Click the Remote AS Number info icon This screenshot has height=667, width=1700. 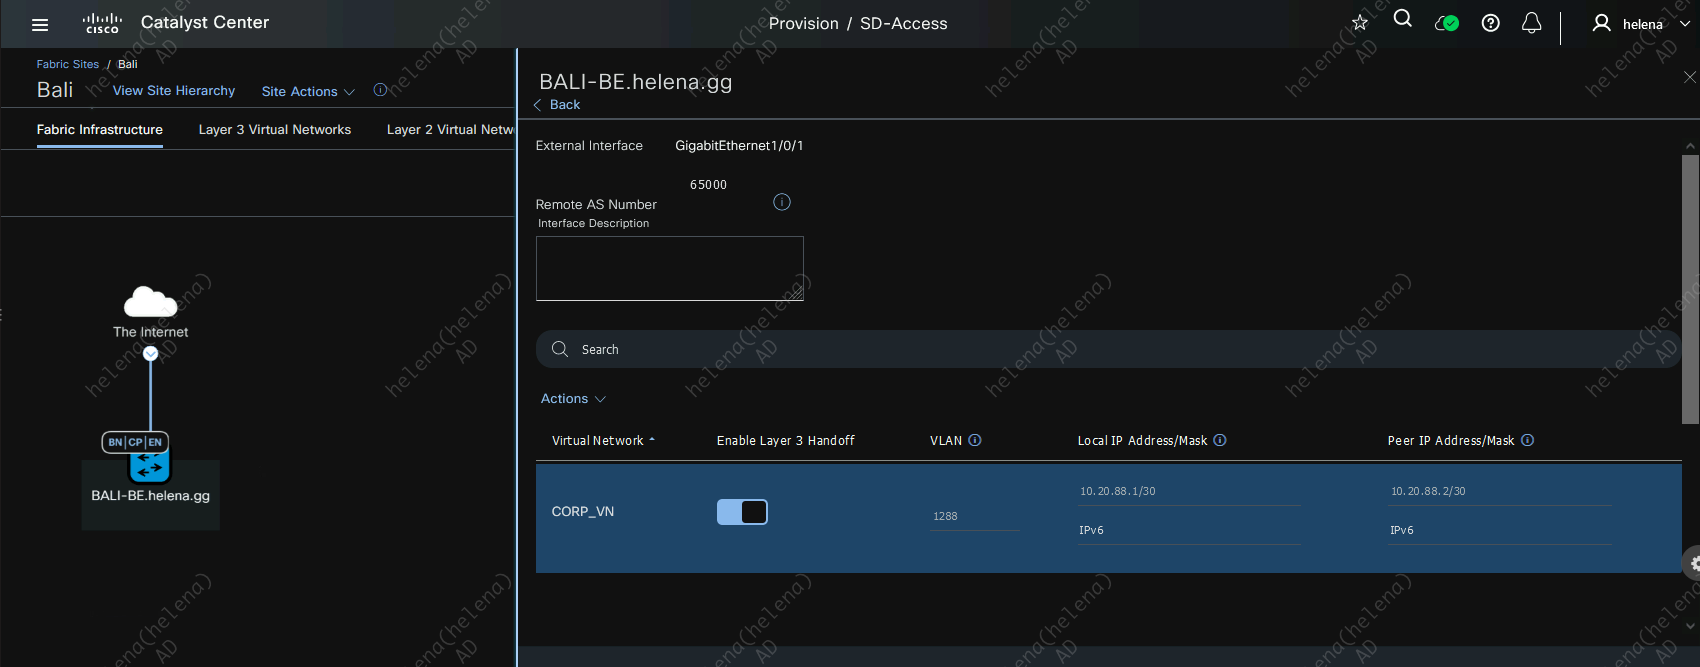click(x=782, y=202)
